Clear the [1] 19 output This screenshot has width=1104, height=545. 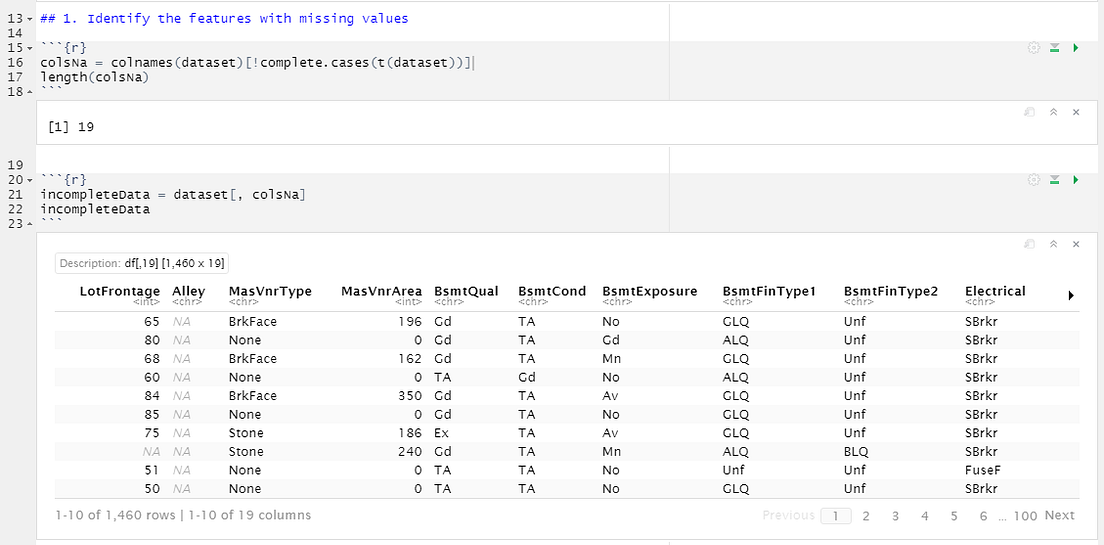click(x=1076, y=112)
